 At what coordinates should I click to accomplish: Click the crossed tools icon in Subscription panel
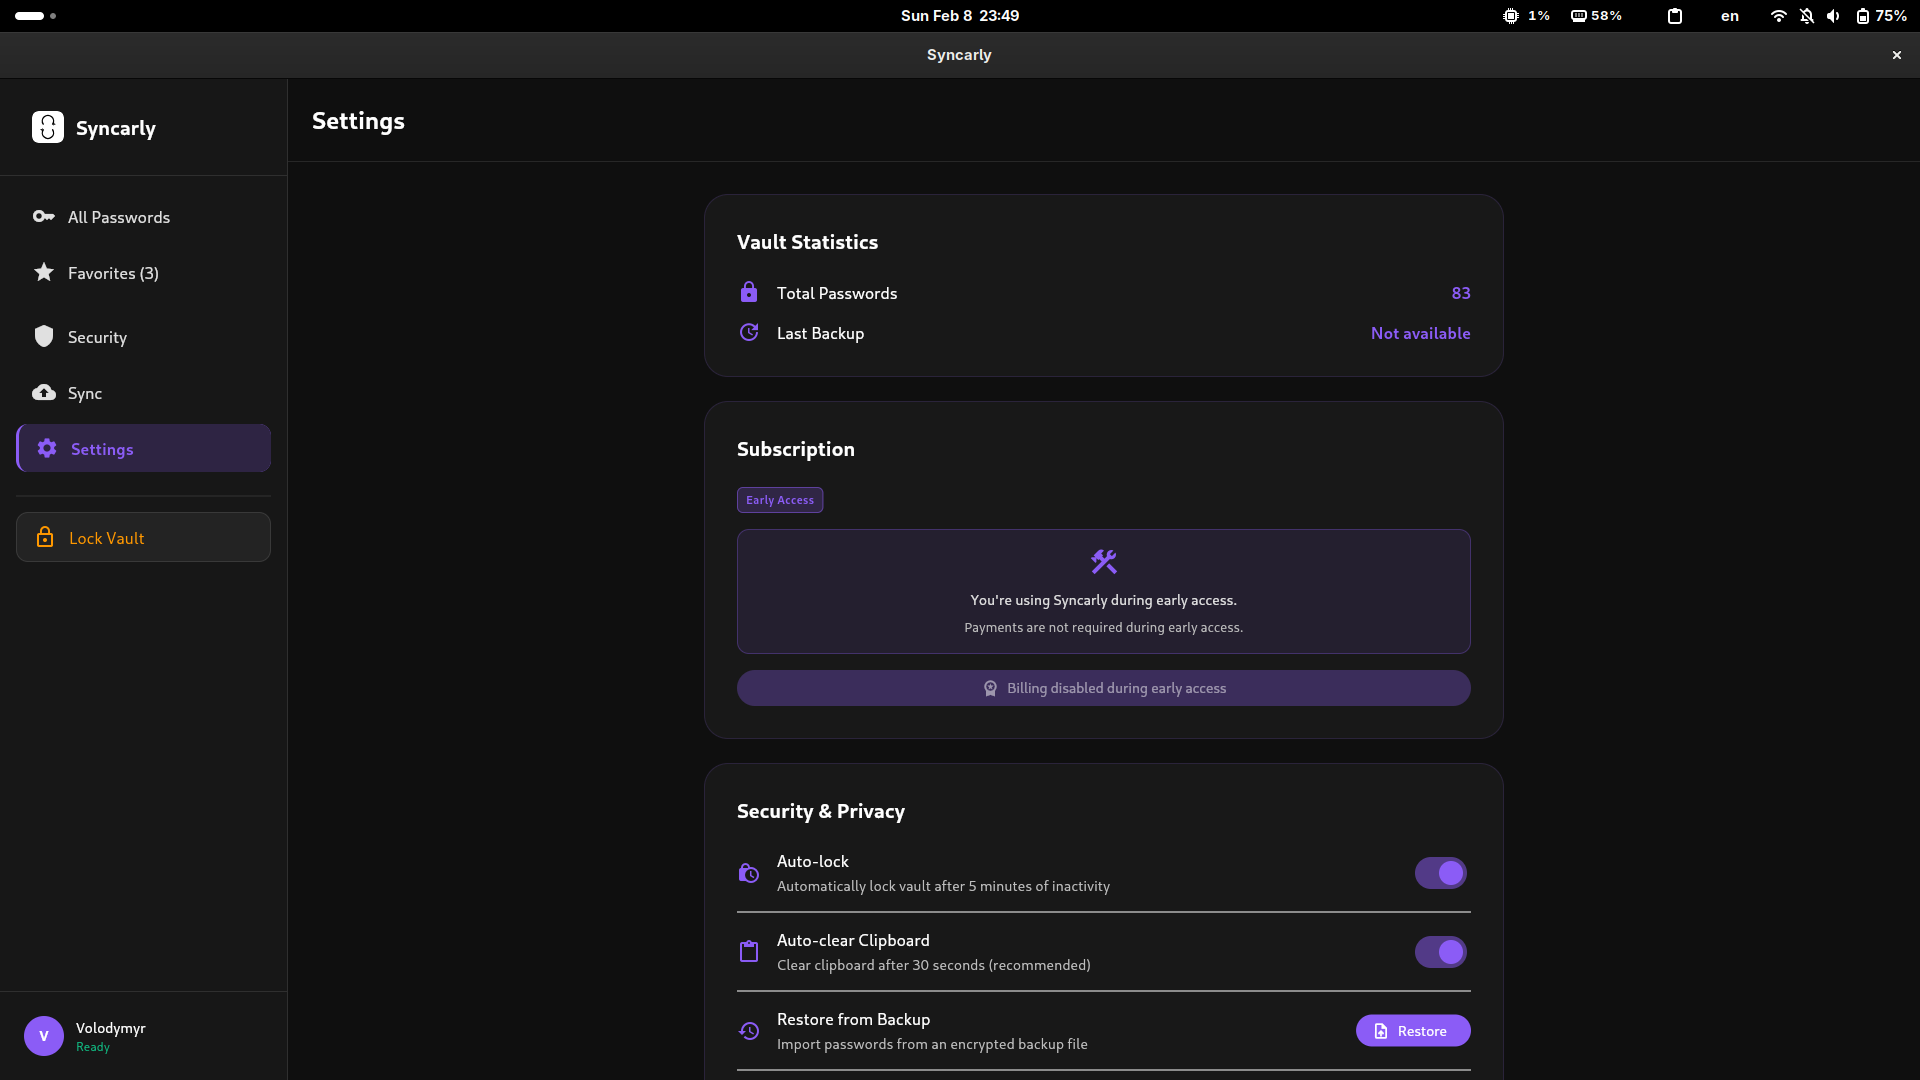tap(1103, 562)
